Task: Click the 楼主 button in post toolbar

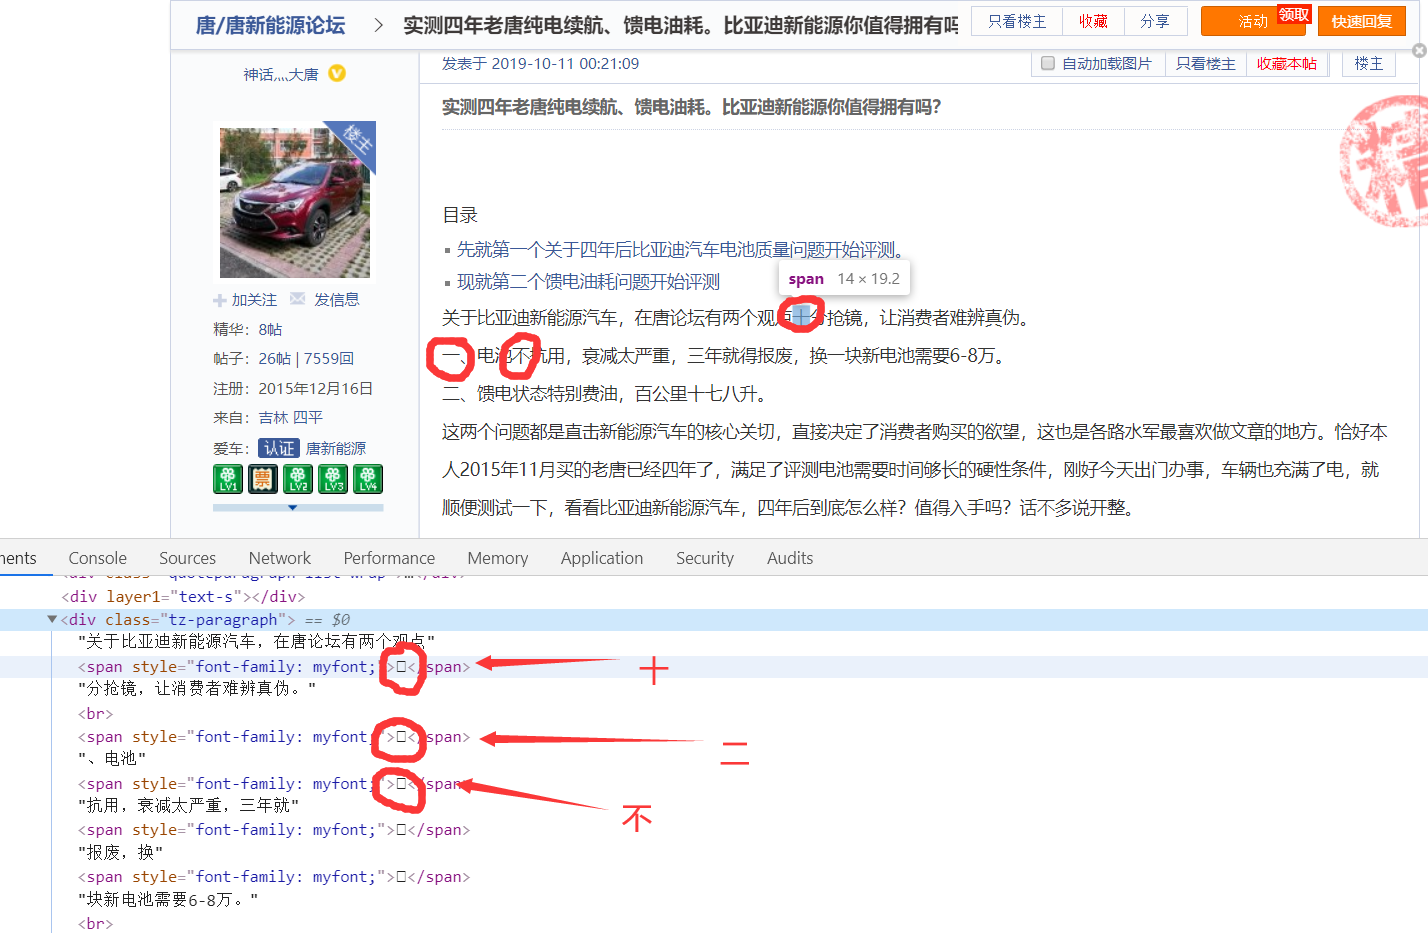Action: [1369, 63]
